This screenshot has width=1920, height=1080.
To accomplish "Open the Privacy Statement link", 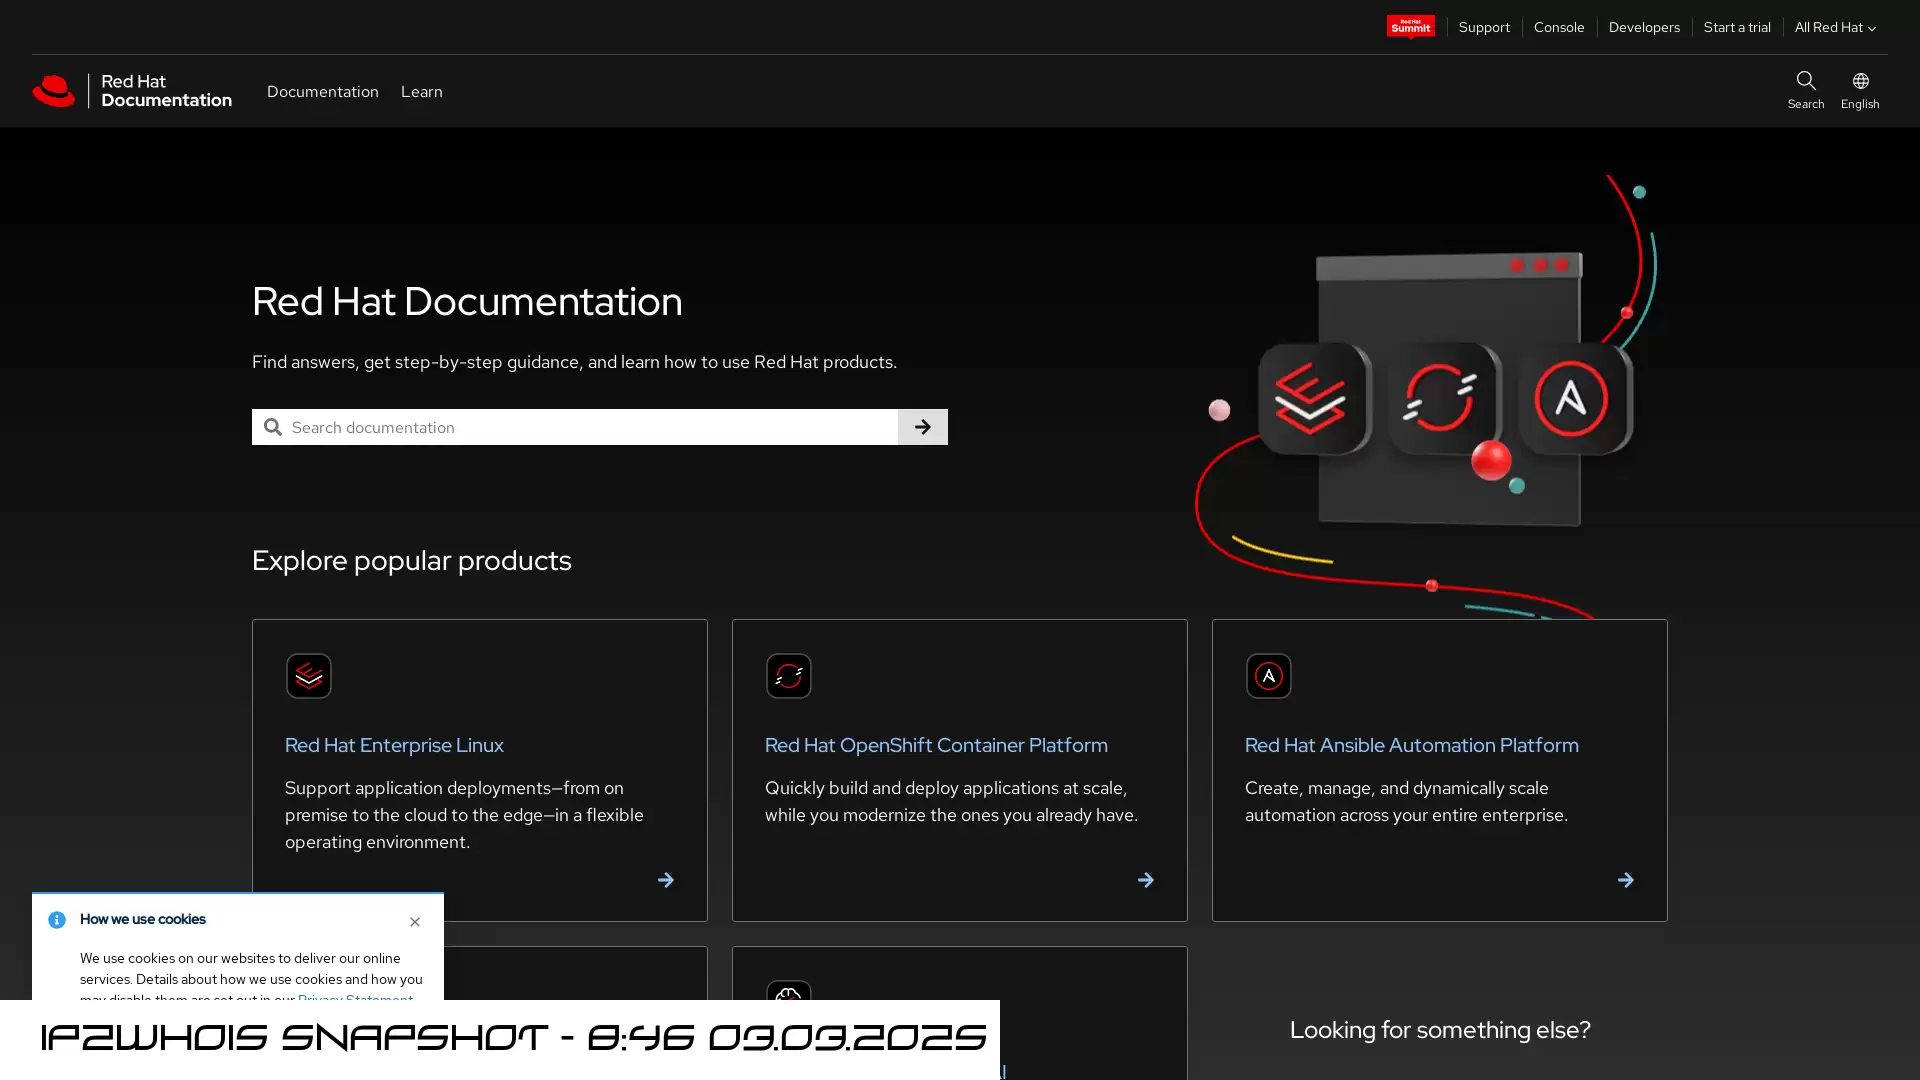I will (x=355, y=996).
